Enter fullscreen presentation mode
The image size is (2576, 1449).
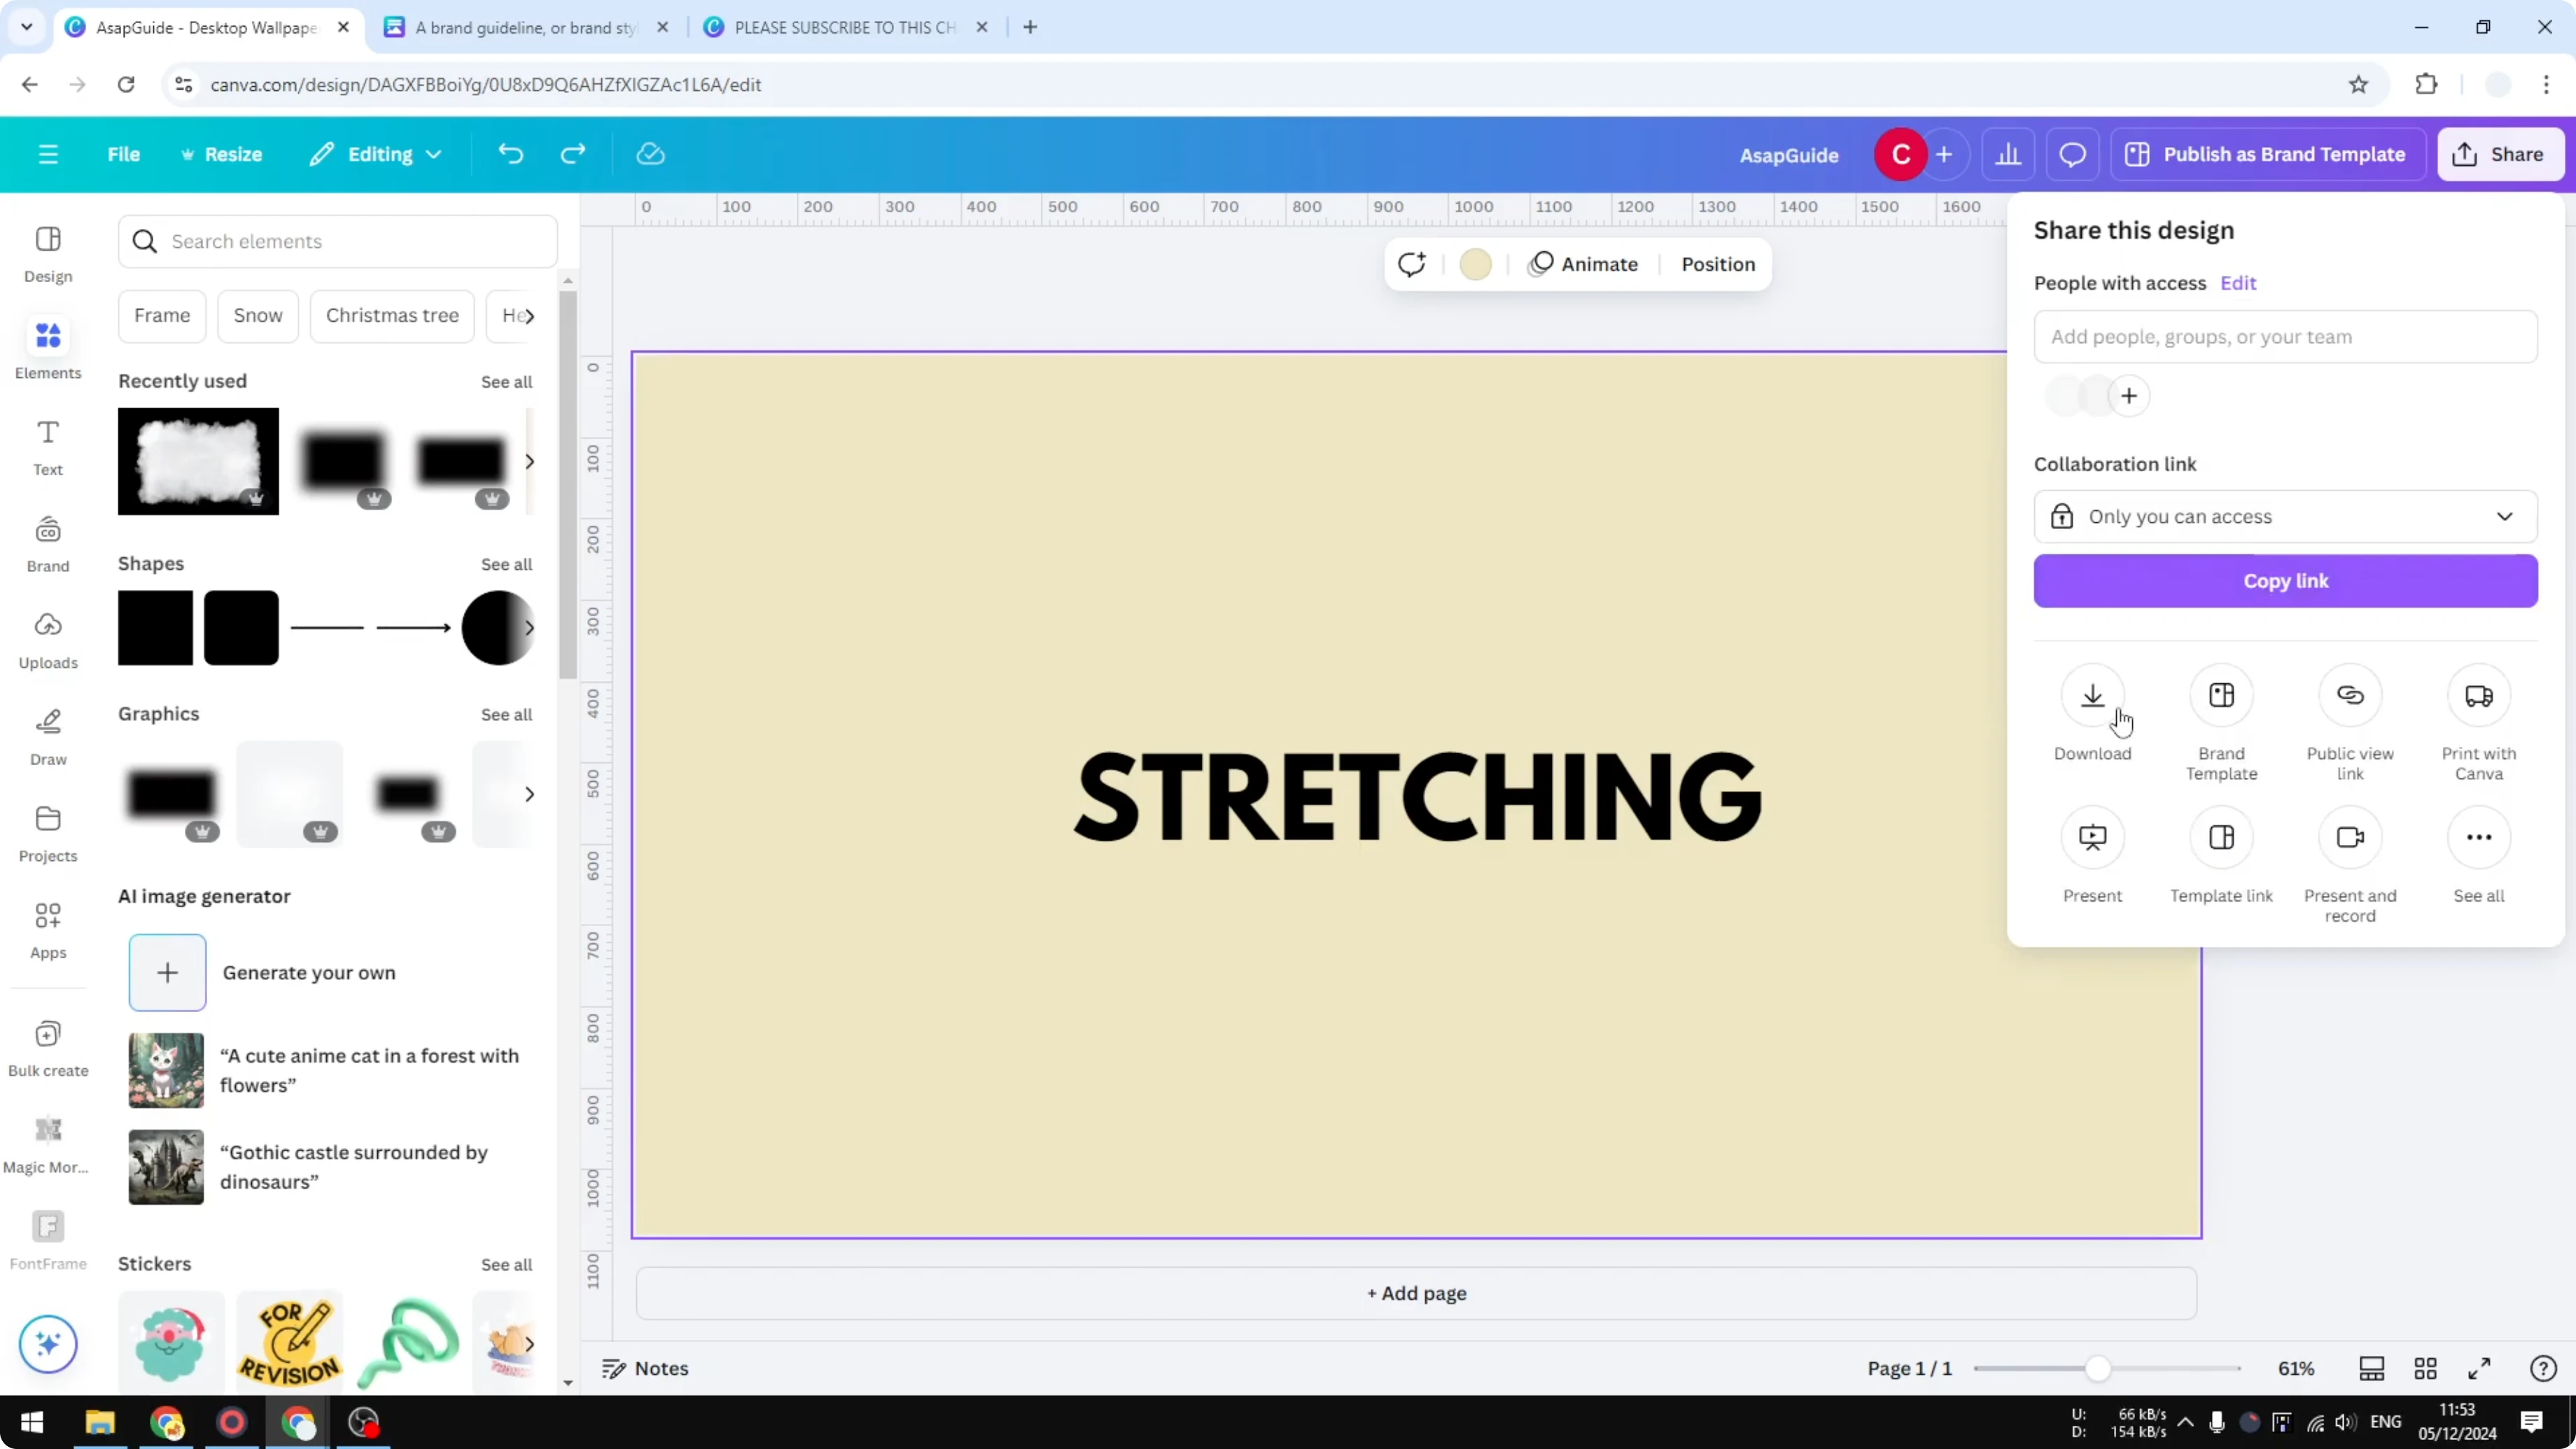(2479, 1368)
